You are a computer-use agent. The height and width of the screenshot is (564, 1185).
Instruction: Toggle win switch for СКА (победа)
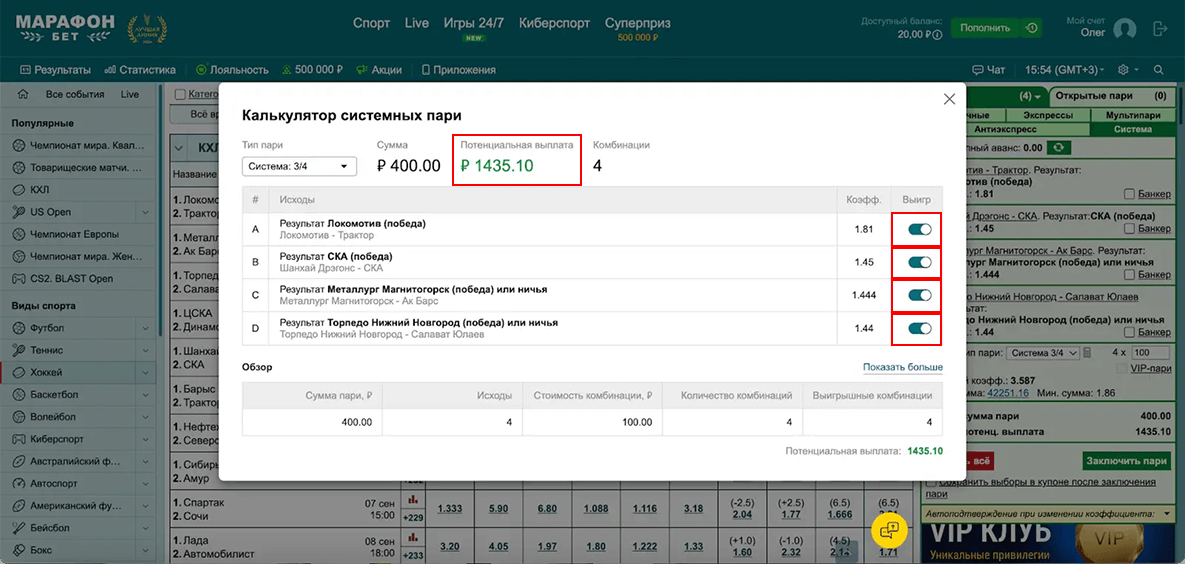920,262
